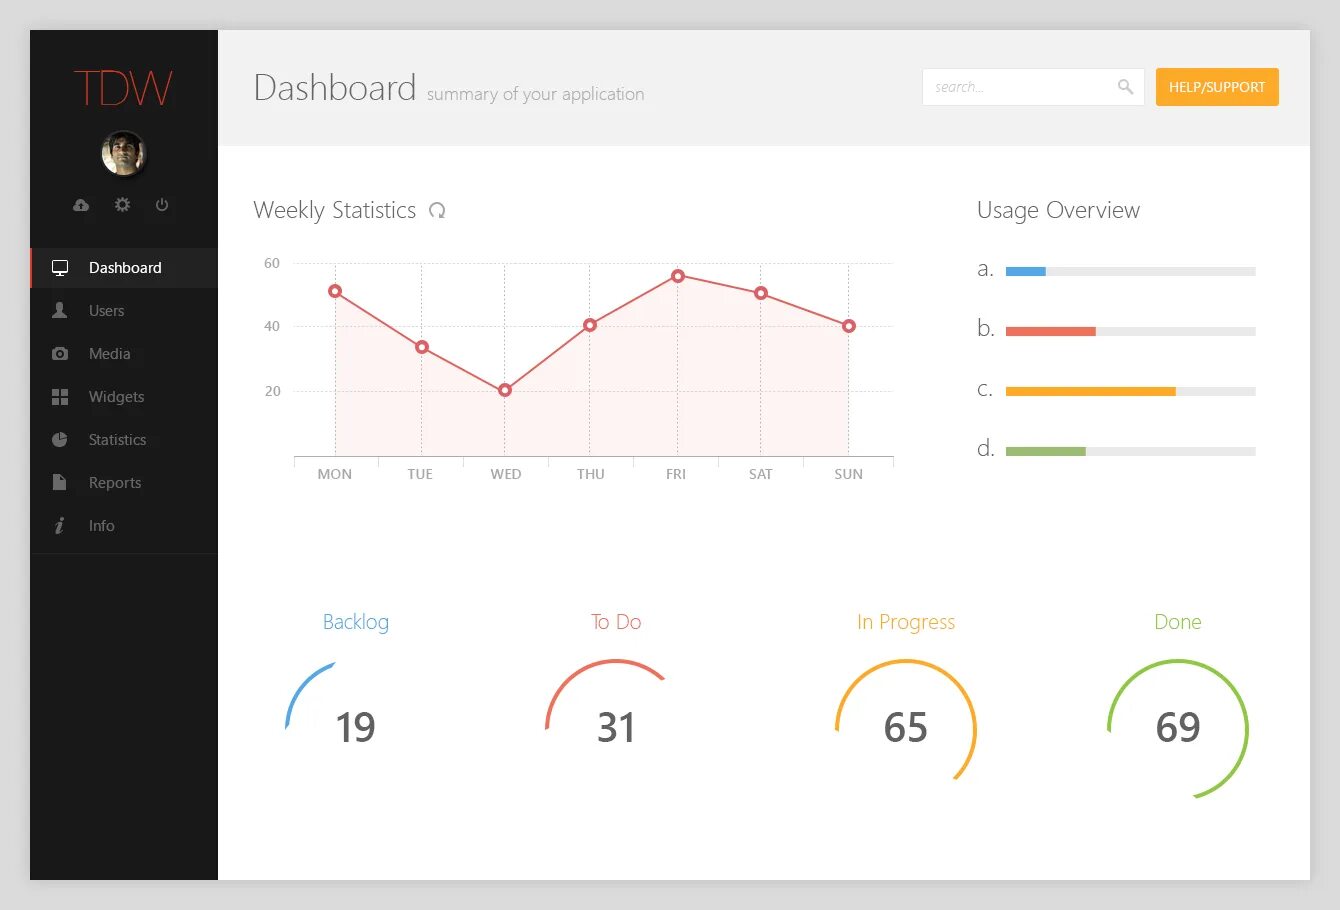
Task: Go to the Users section
Action: click(124, 311)
